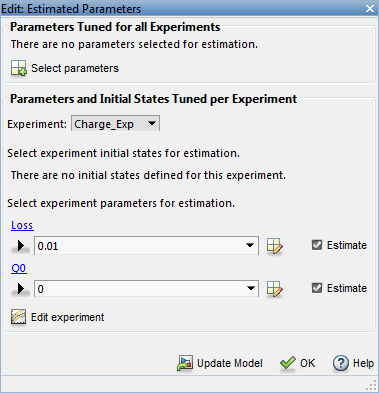379x393 pixels.
Task: Confirm with the OK button label
Action: point(307,363)
